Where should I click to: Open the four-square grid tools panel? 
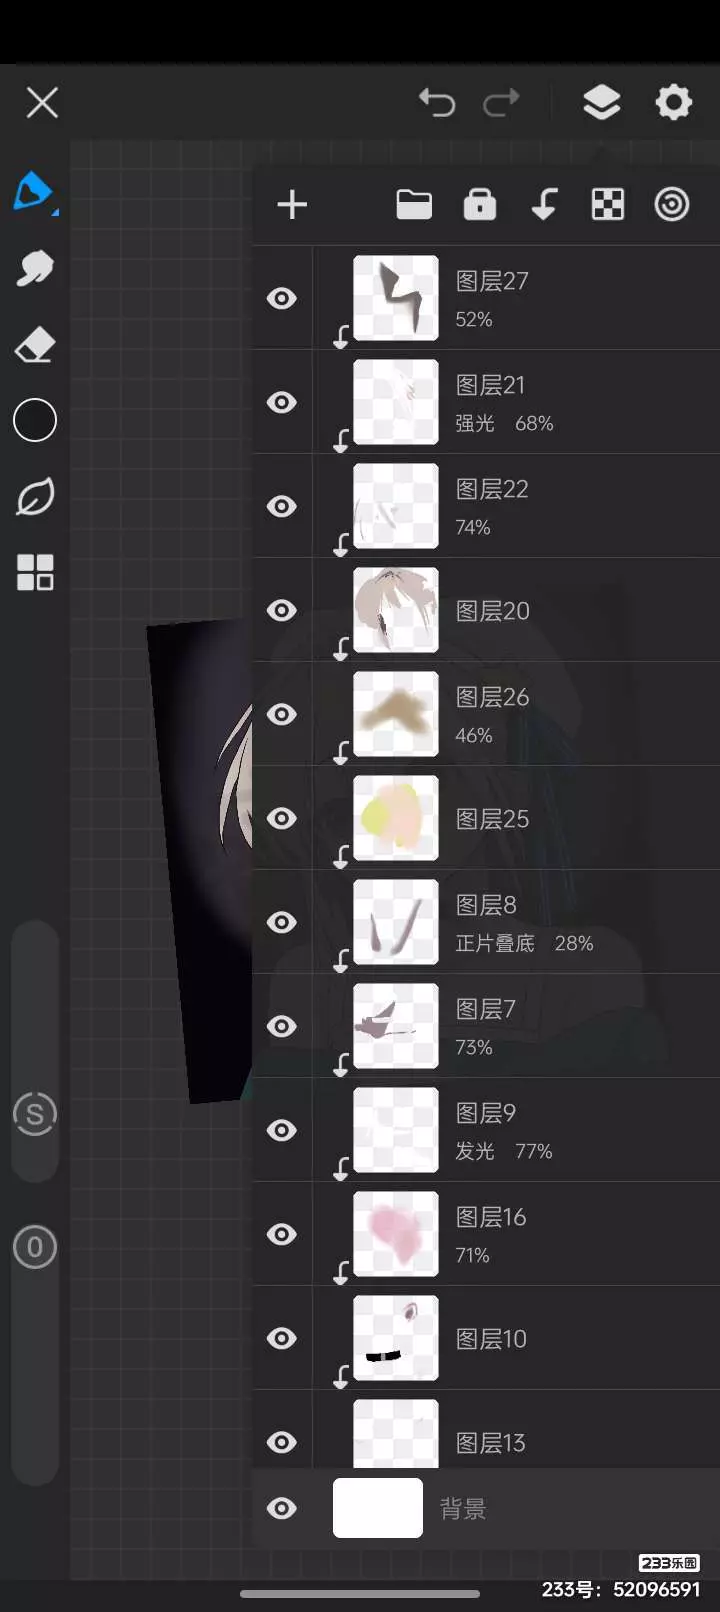(35, 572)
